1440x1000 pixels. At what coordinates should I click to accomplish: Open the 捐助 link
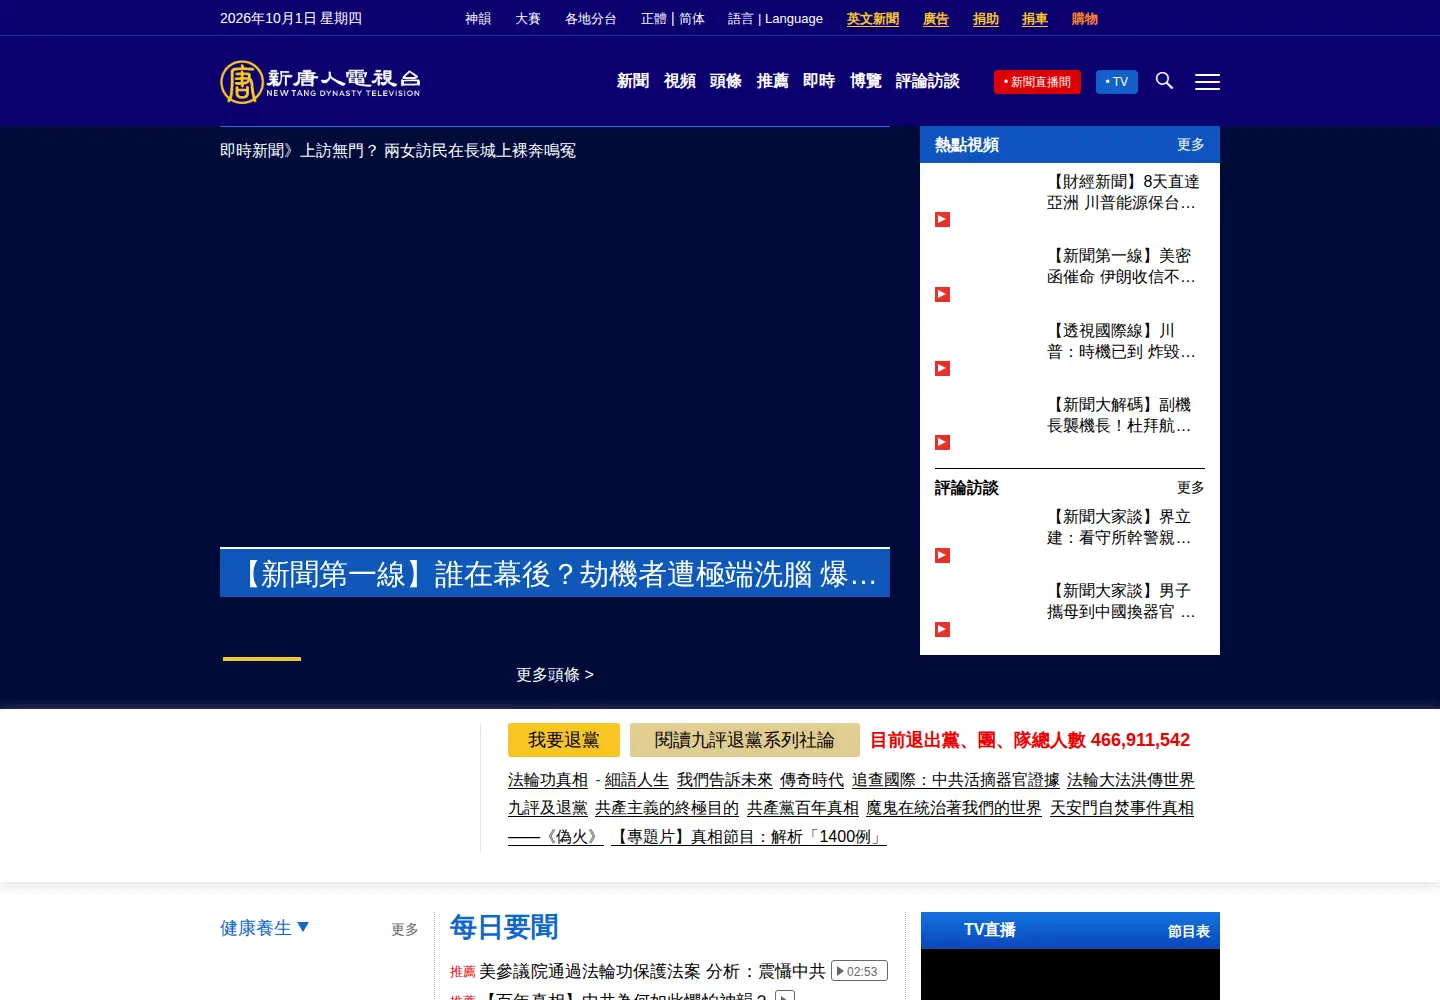coord(986,18)
